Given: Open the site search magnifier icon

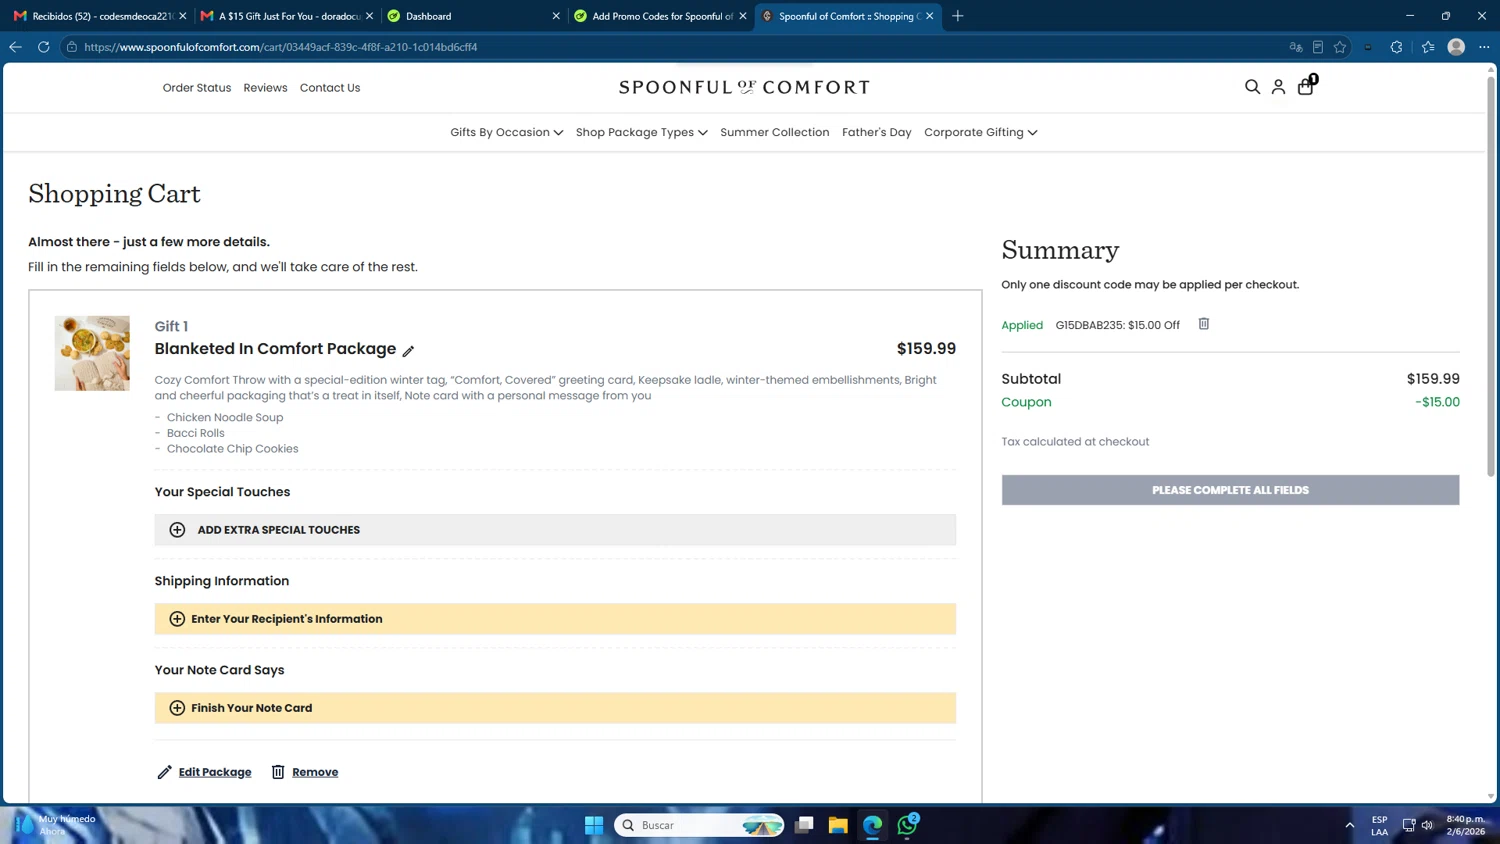Looking at the screenshot, I should pos(1252,87).
